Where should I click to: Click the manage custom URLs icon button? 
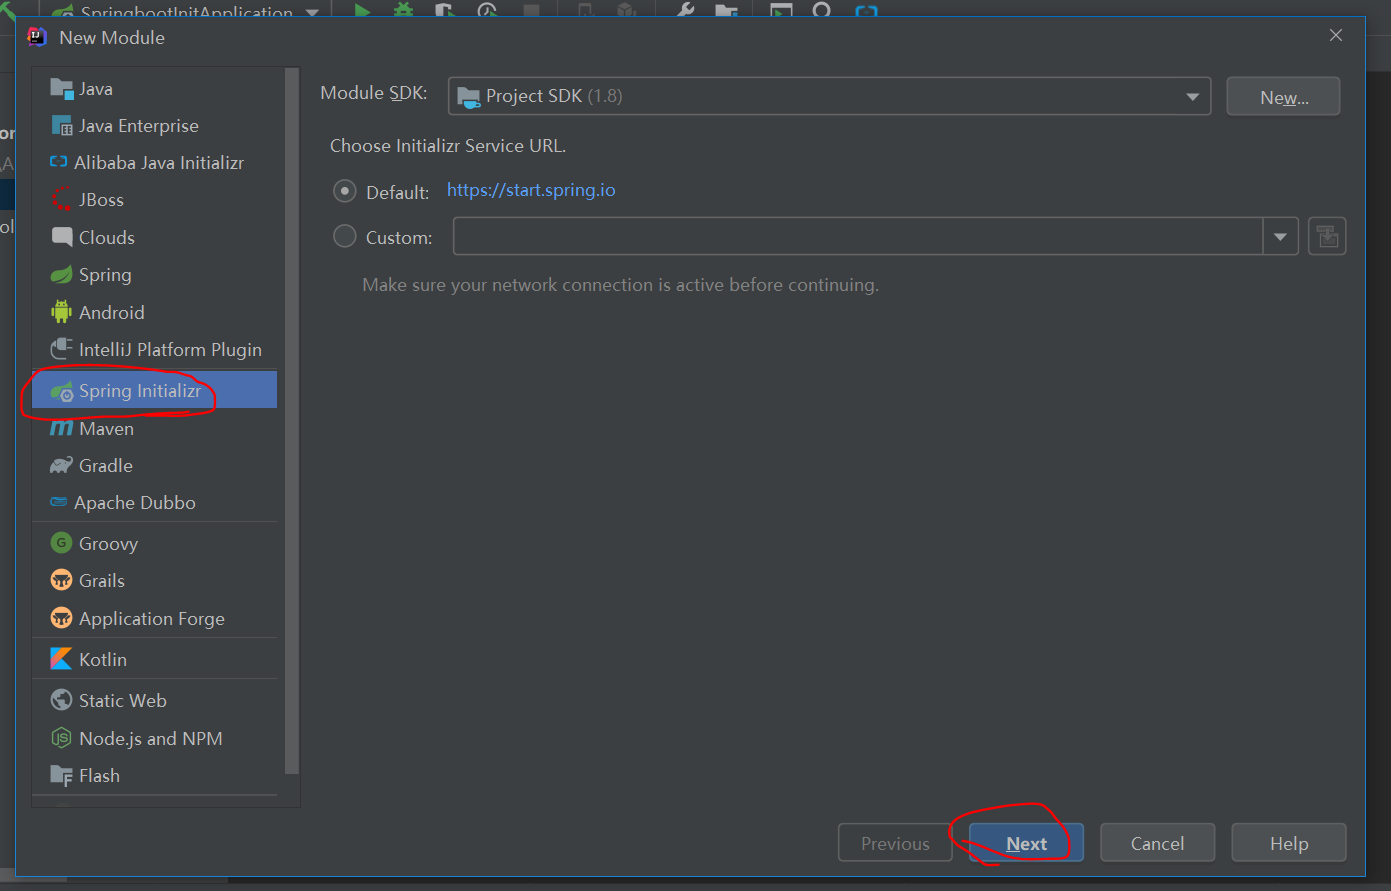(1327, 237)
